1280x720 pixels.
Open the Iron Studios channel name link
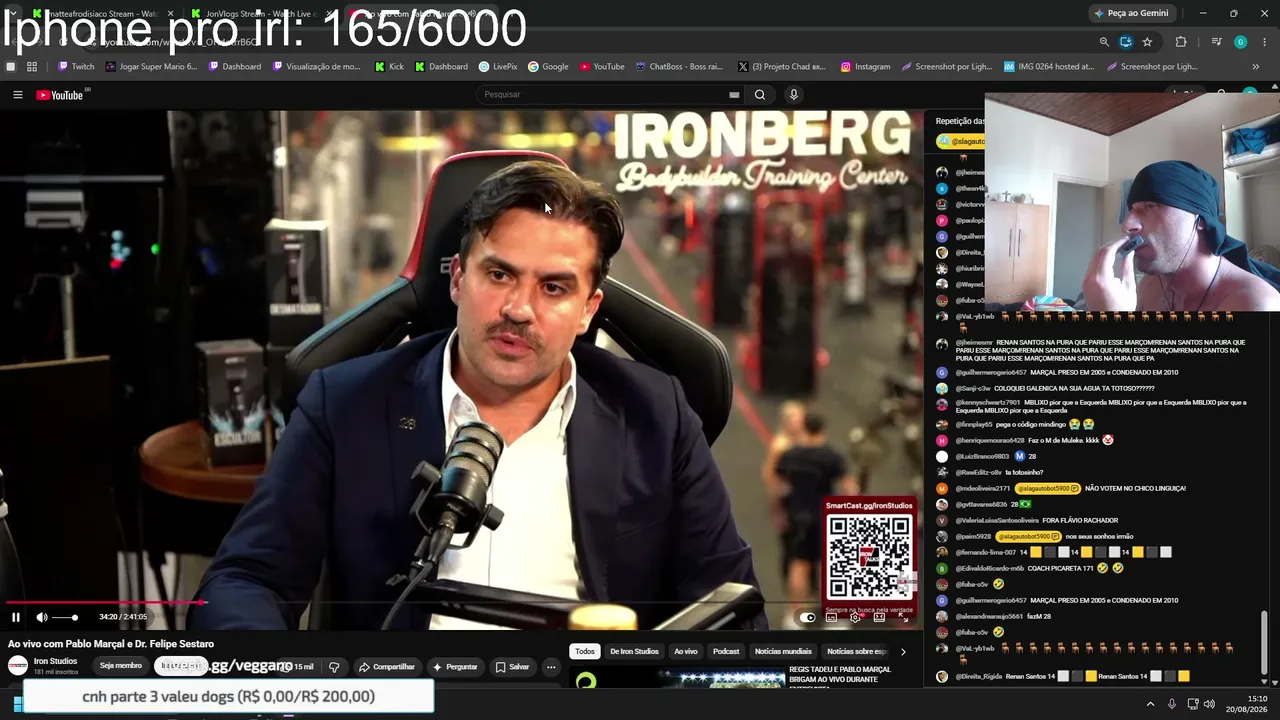(55, 661)
